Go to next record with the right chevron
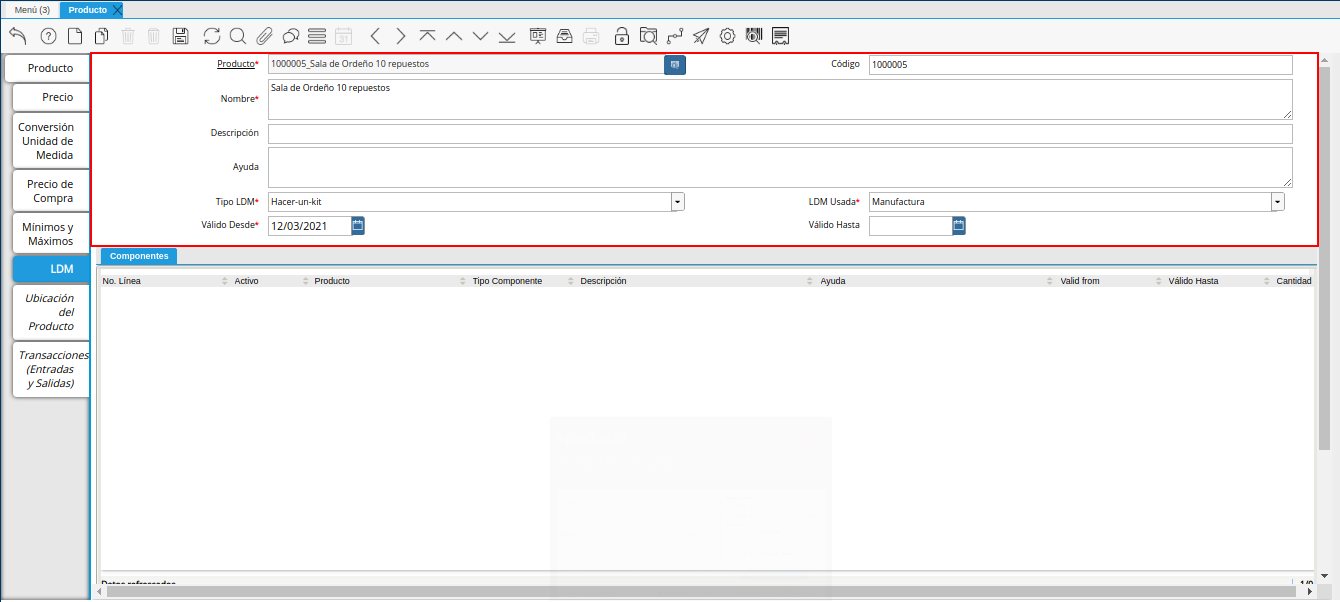Image resolution: width=1340 pixels, height=602 pixels. [x=401, y=36]
